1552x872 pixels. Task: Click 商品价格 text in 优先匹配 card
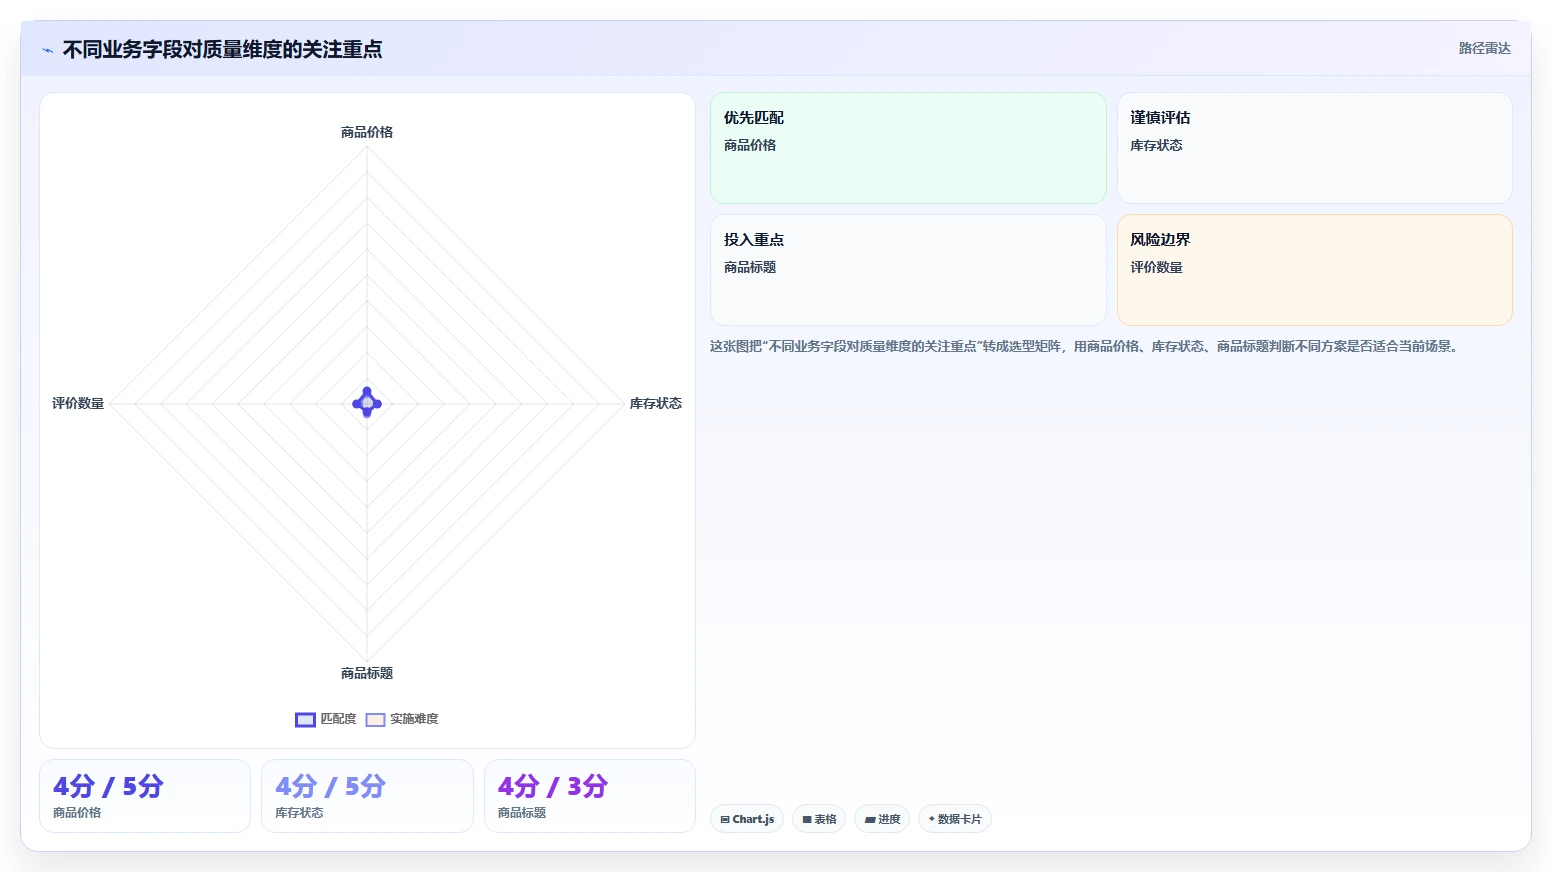pos(750,145)
